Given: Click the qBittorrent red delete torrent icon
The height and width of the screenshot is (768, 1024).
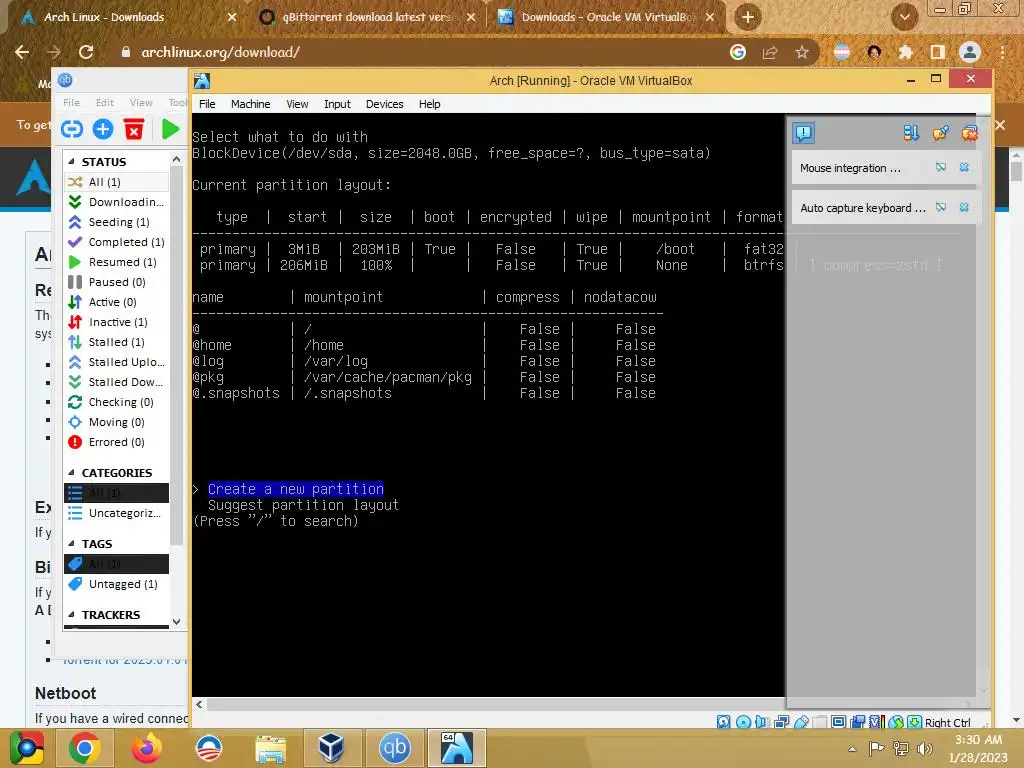Looking at the screenshot, I should coord(134,129).
